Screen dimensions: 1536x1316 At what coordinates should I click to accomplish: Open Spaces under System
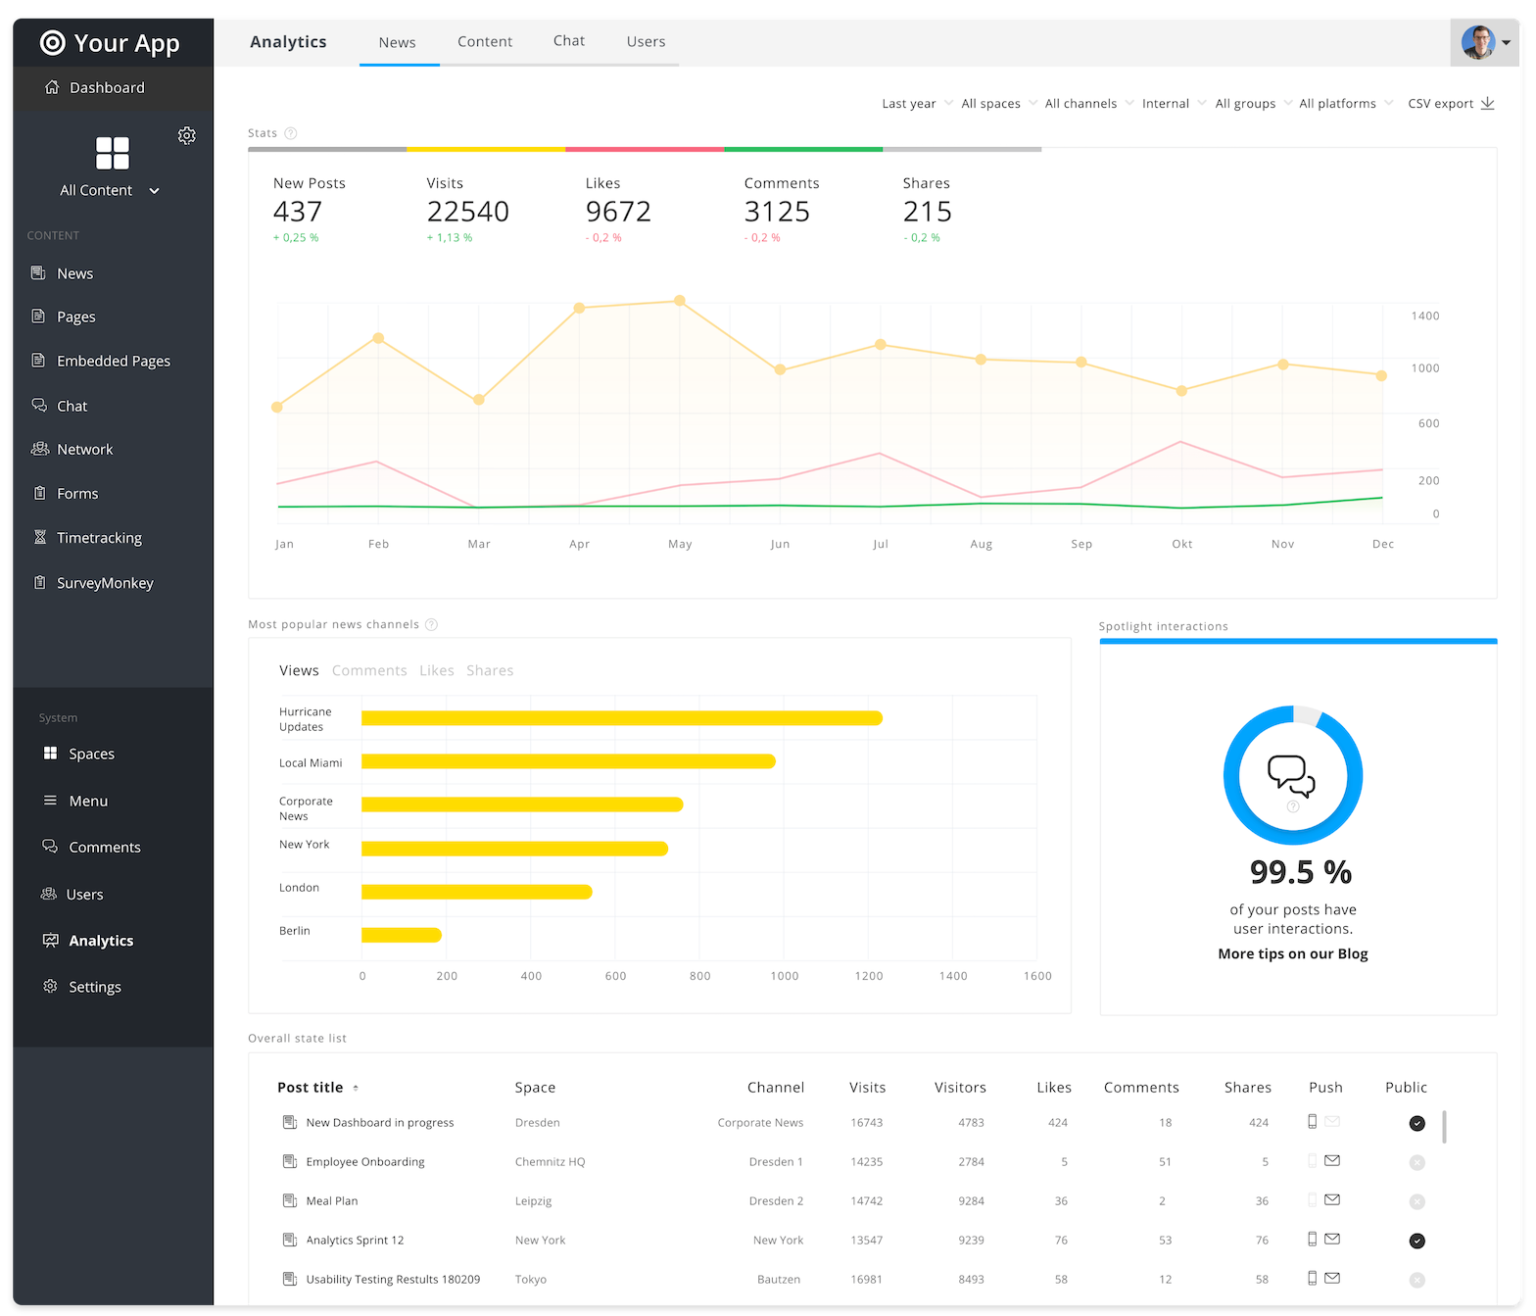point(91,753)
